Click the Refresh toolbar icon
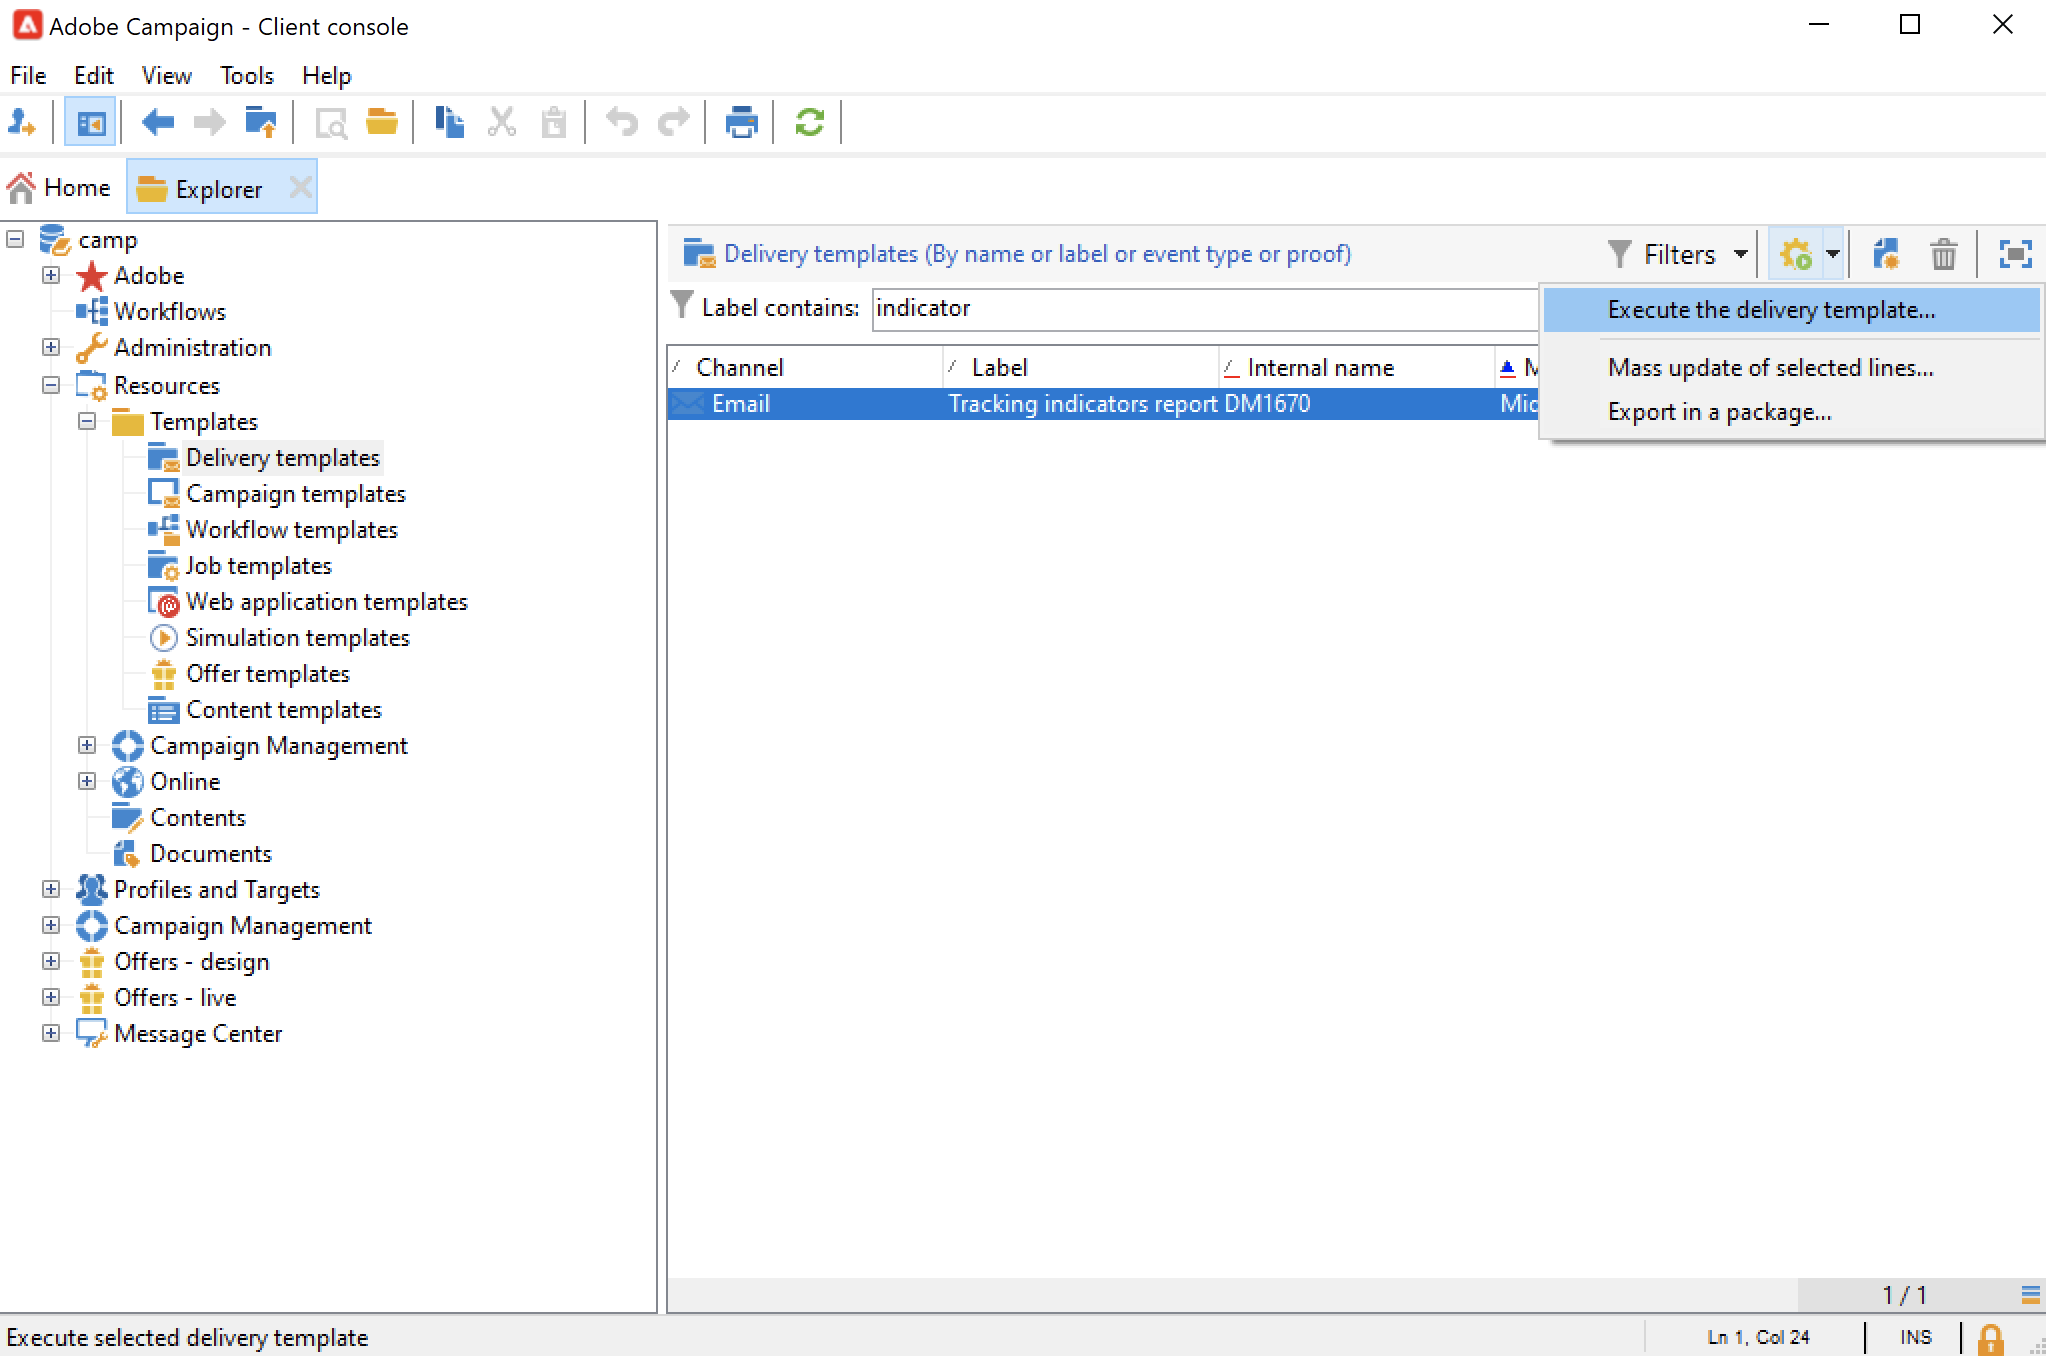 pyautogui.click(x=809, y=123)
